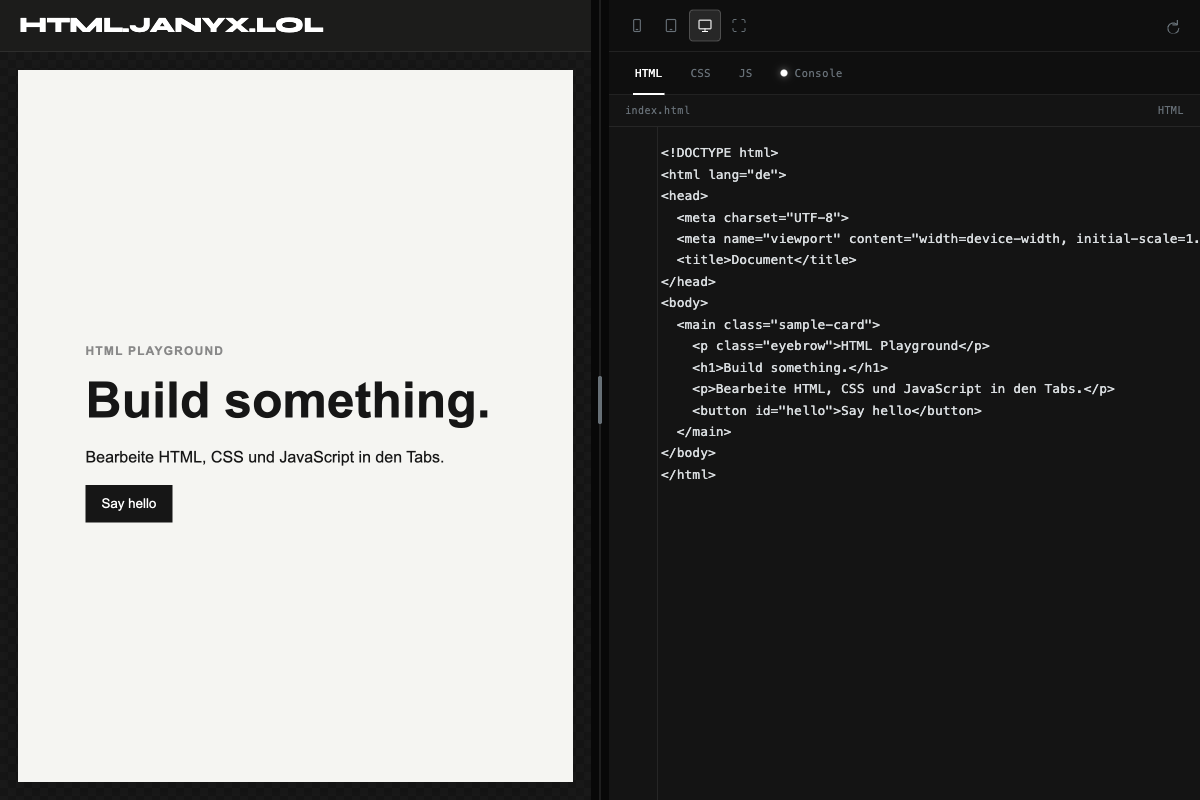Click the splitter handle between preview and editor

point(600,400)
